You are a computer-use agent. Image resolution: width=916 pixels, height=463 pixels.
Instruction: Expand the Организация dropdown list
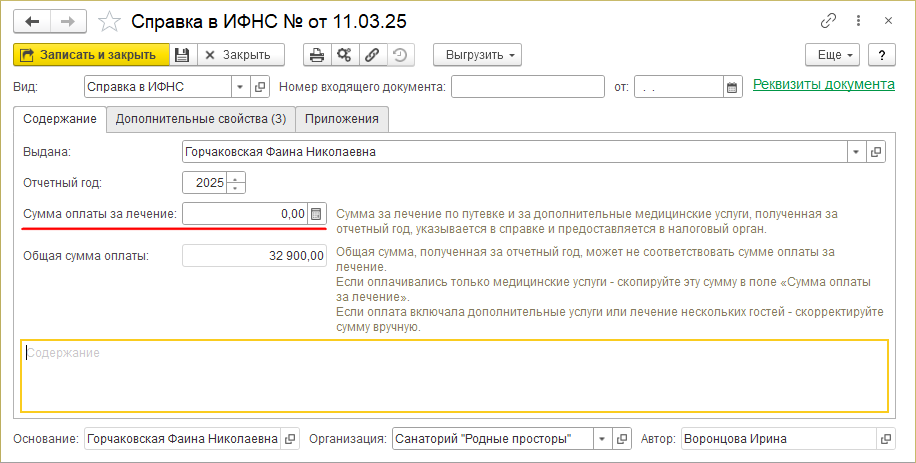(603, 439)
